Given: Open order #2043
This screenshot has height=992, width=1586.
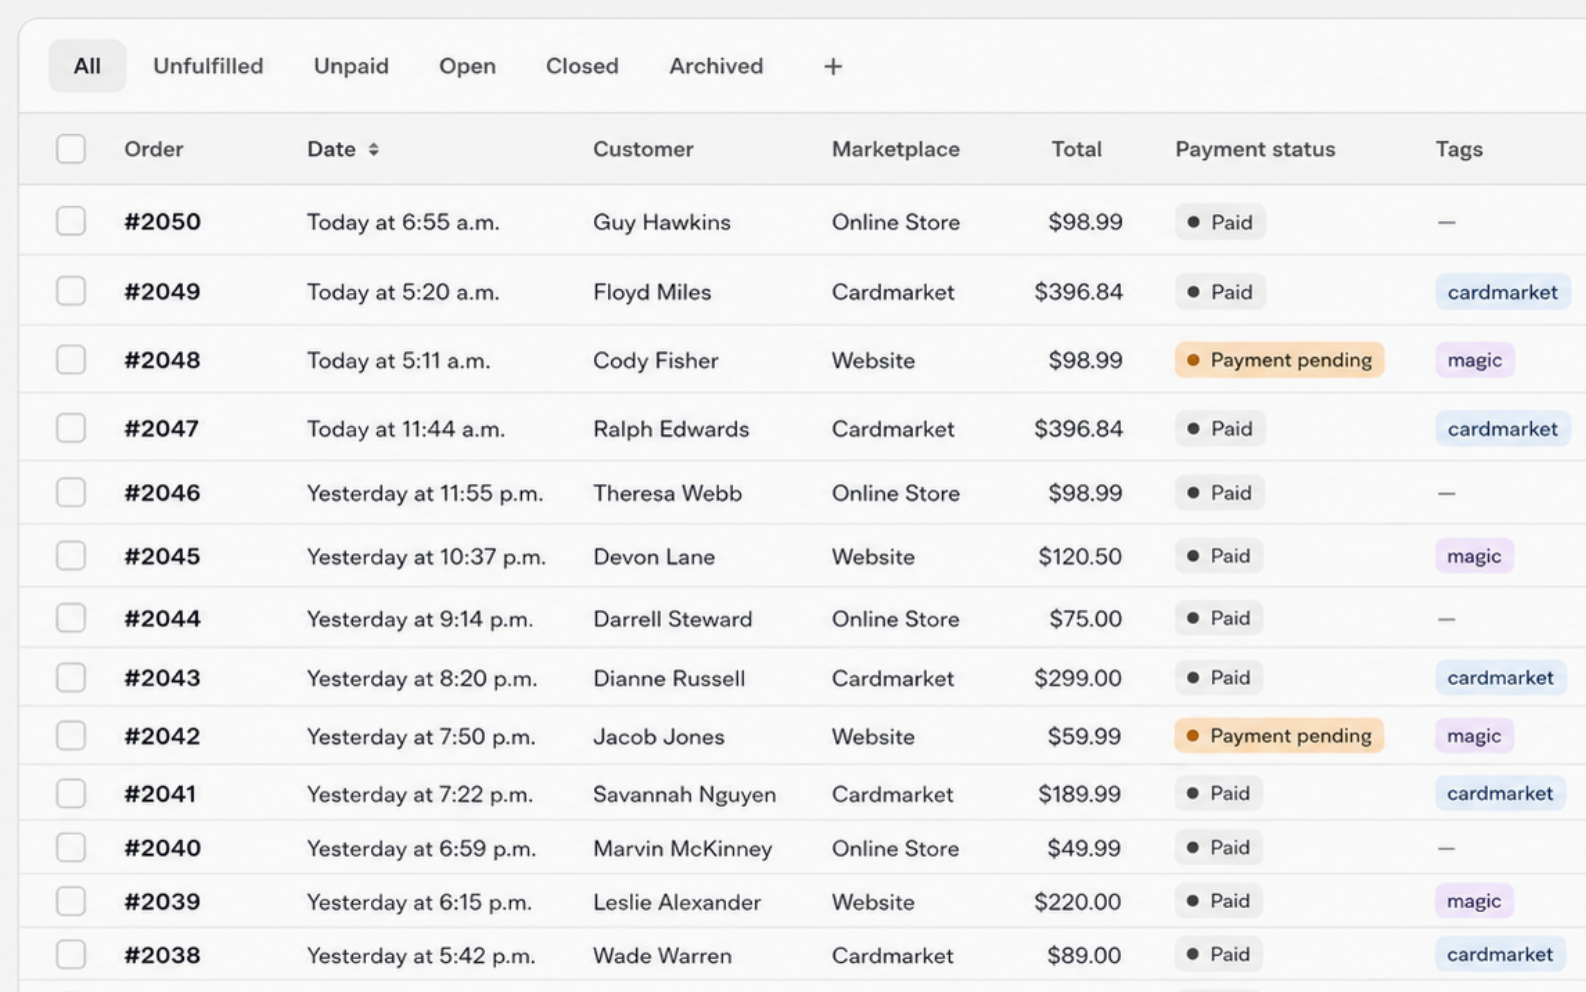Looking at the screenshot, I should click(x=162, y=677).
